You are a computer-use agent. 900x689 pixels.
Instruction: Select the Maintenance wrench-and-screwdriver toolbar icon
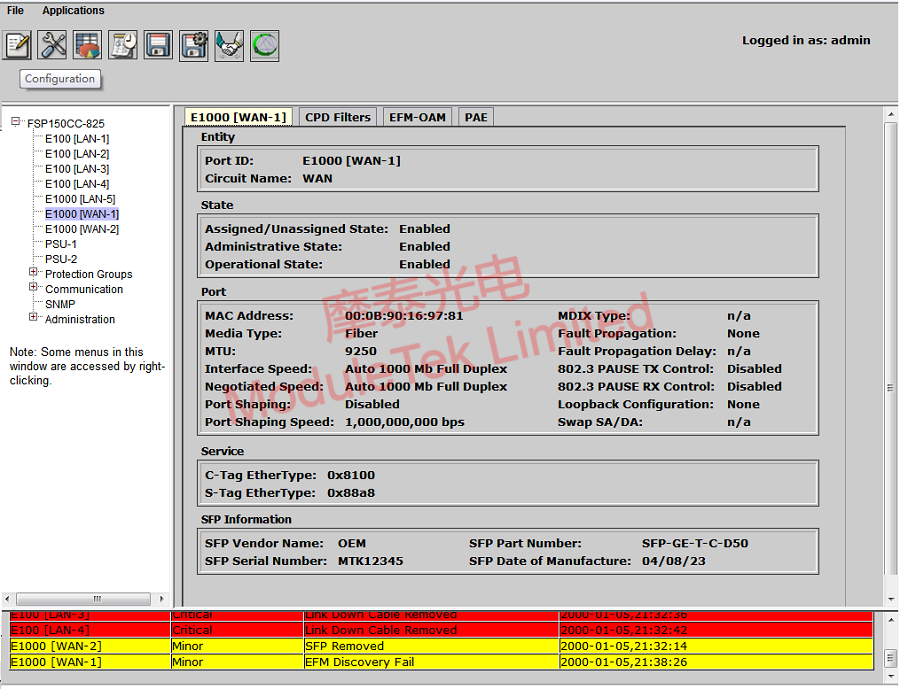point(52,44)
